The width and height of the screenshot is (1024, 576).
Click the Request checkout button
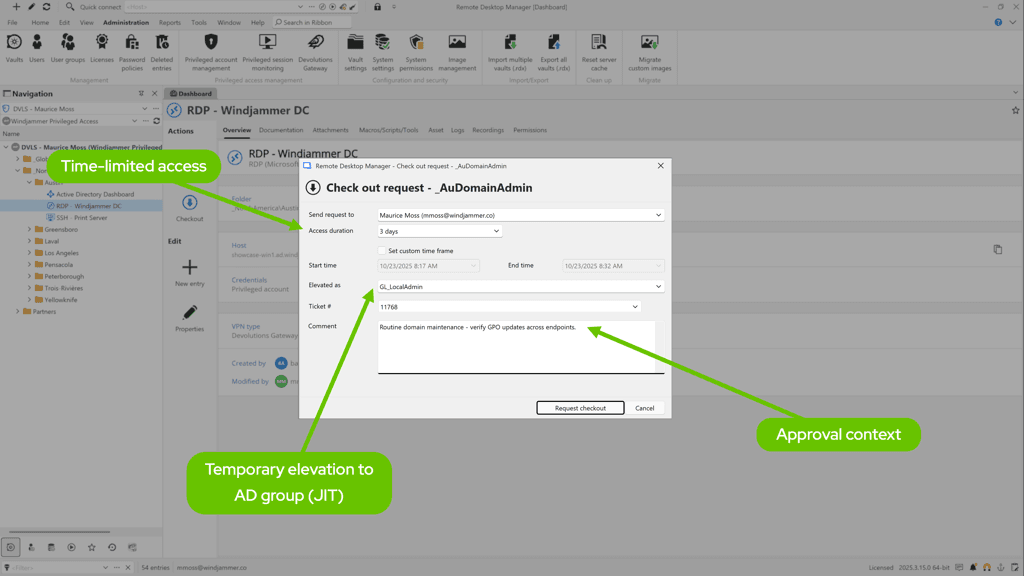580,407
